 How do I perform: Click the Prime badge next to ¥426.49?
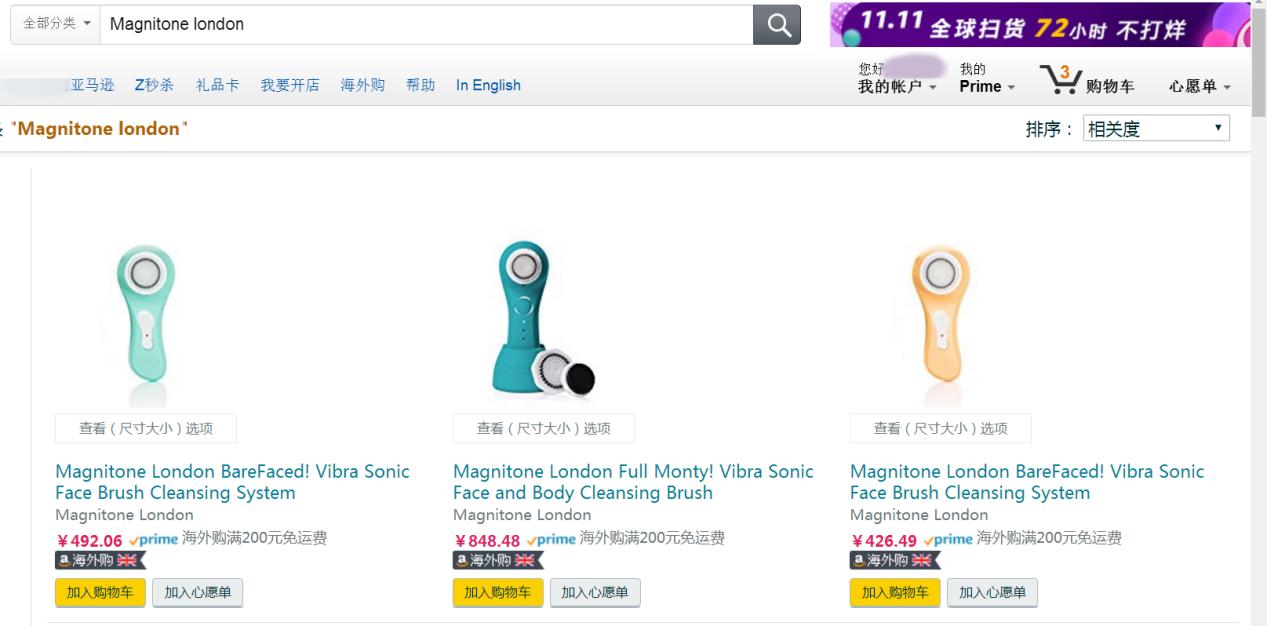point(948,539)
